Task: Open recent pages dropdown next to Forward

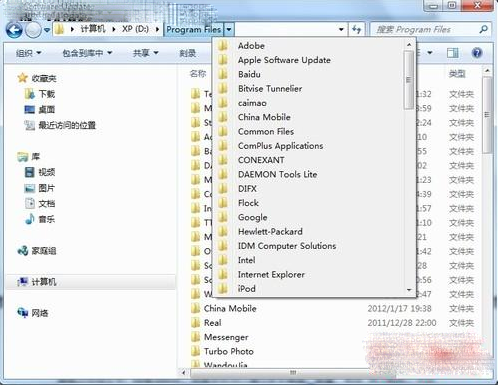Action: coord(47,30)
